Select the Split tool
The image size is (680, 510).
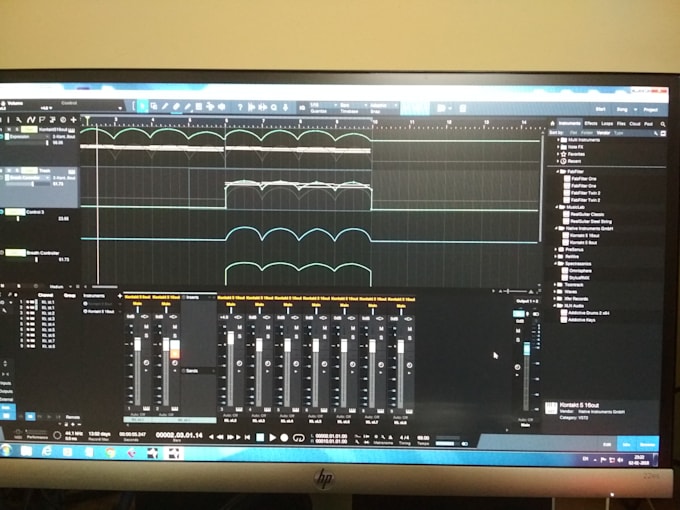(165, 106)
